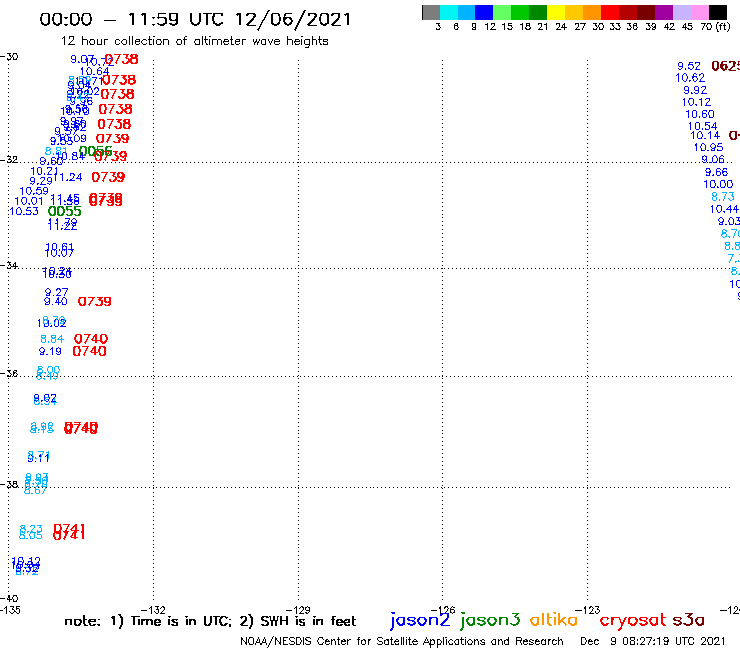Screen dimensions: 740x650
Task: Click the '70 (ft)' scale label
Action: [x=715, y=27]
